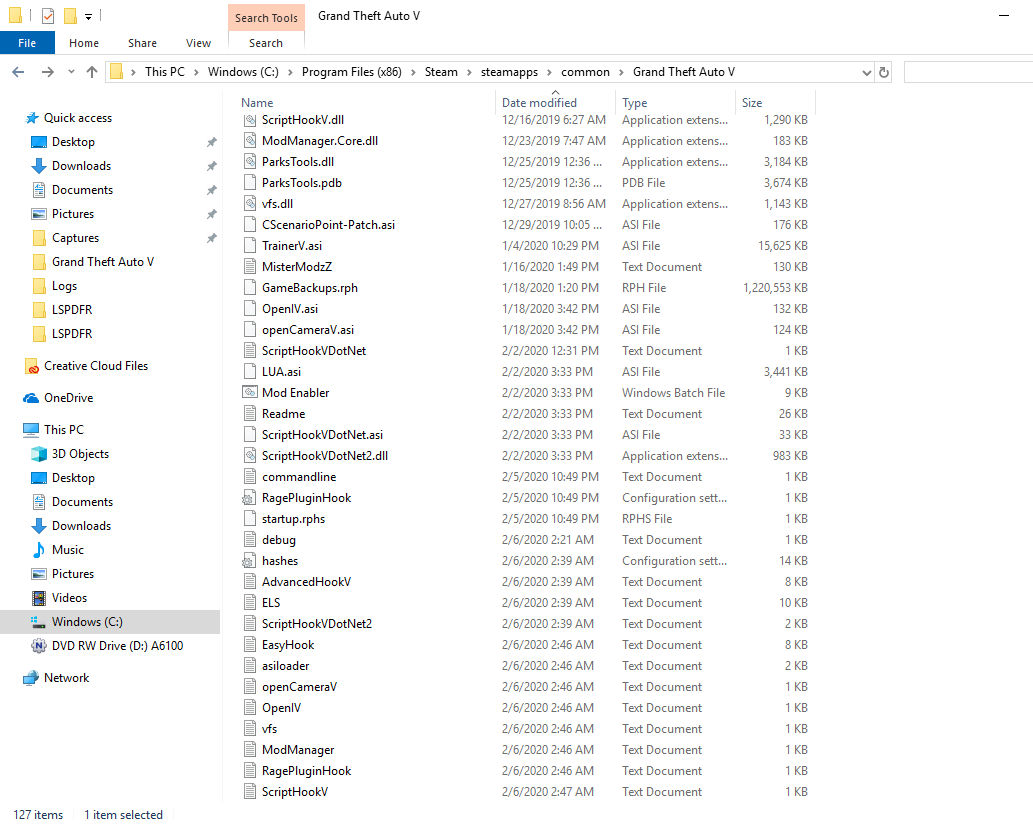
Task: Open Grand Theft Auto V quick access folder
Action: [x=103, y=262]
